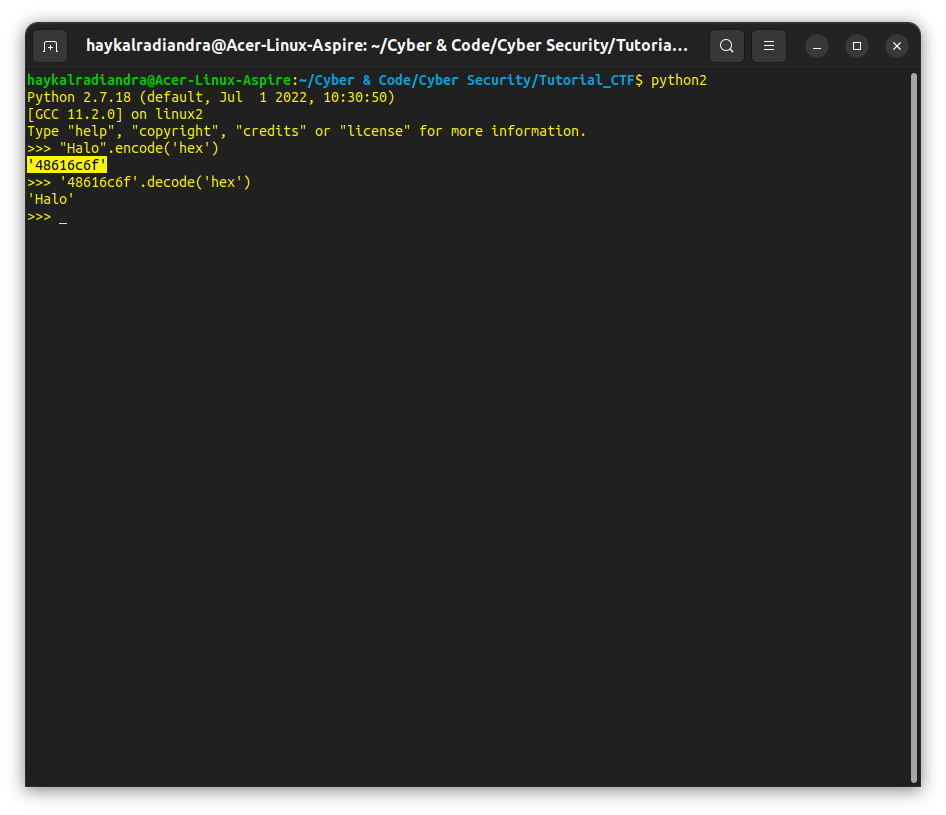Select the highlighted hex string '48616c6f'

pyautogui.click(x=66, y=165)
